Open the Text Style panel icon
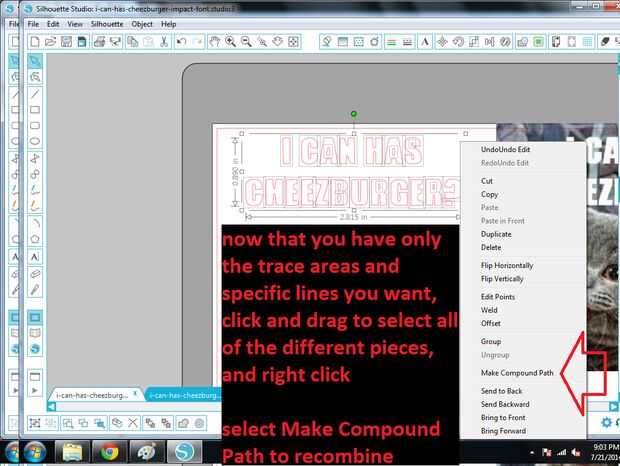Screen dimensions: 620x466 425,42
